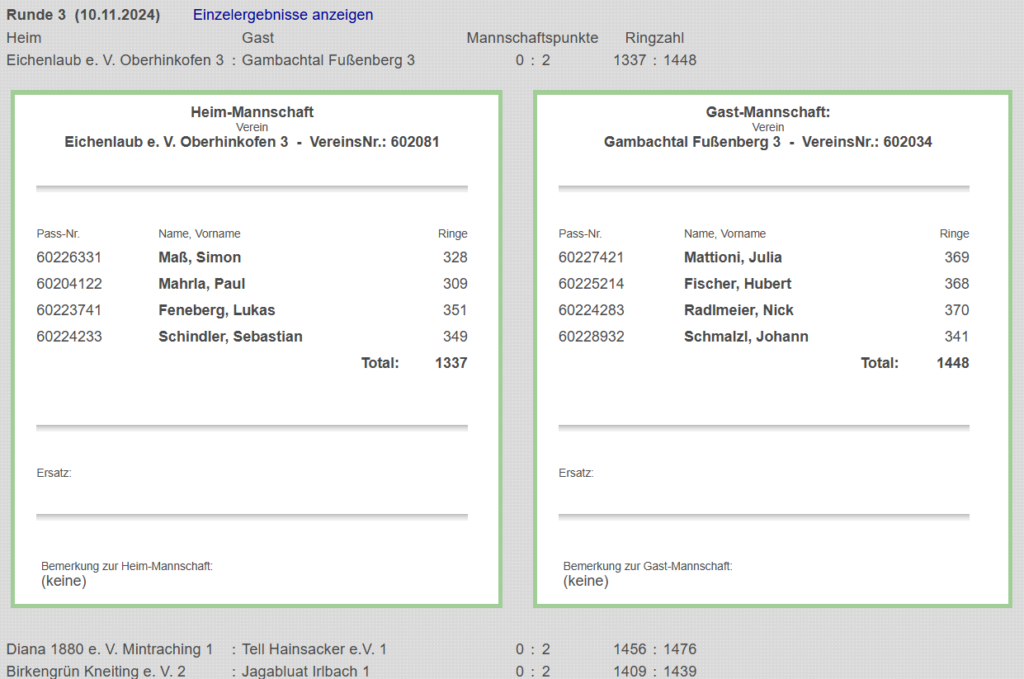Click guest team Jagabluat Irlbach 1

pyautogui.click(x=306, y=671)
